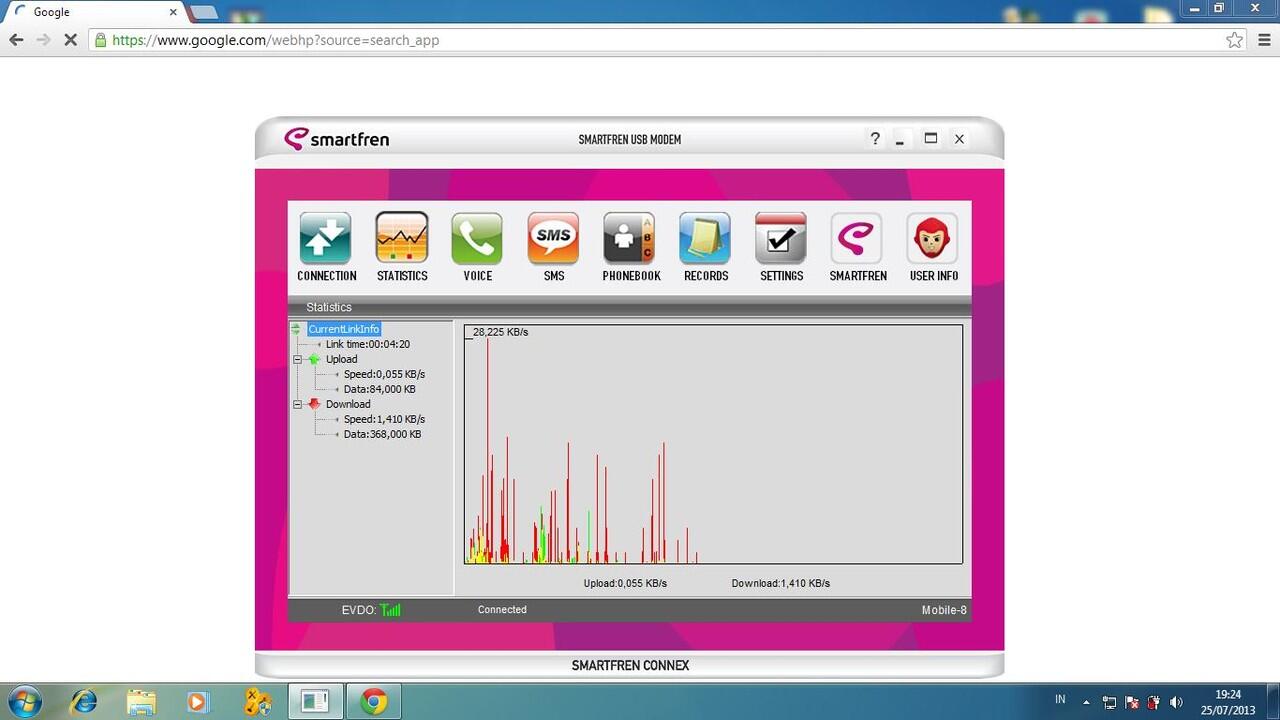Screen dimensions: 1280x720
Task: Click the red Download arrow icon in tree
Action: 314,404
